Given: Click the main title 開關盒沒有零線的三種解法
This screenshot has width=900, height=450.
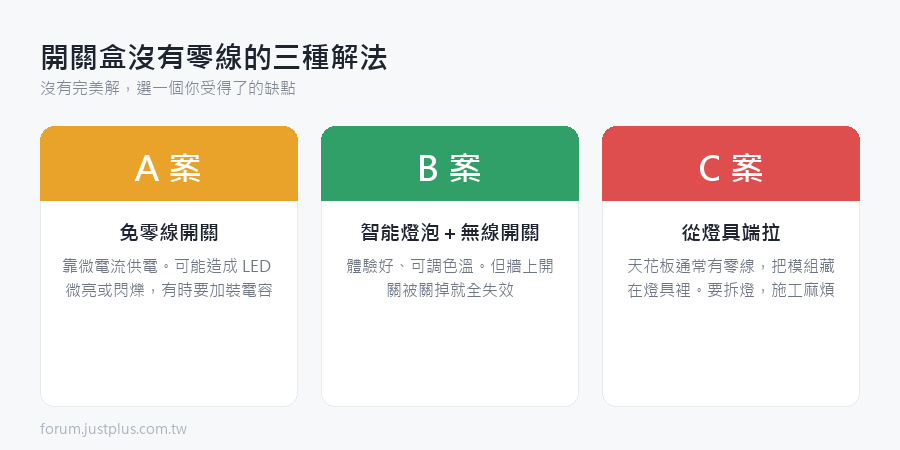Looking at the screenshot, I should tap(214, 59).
